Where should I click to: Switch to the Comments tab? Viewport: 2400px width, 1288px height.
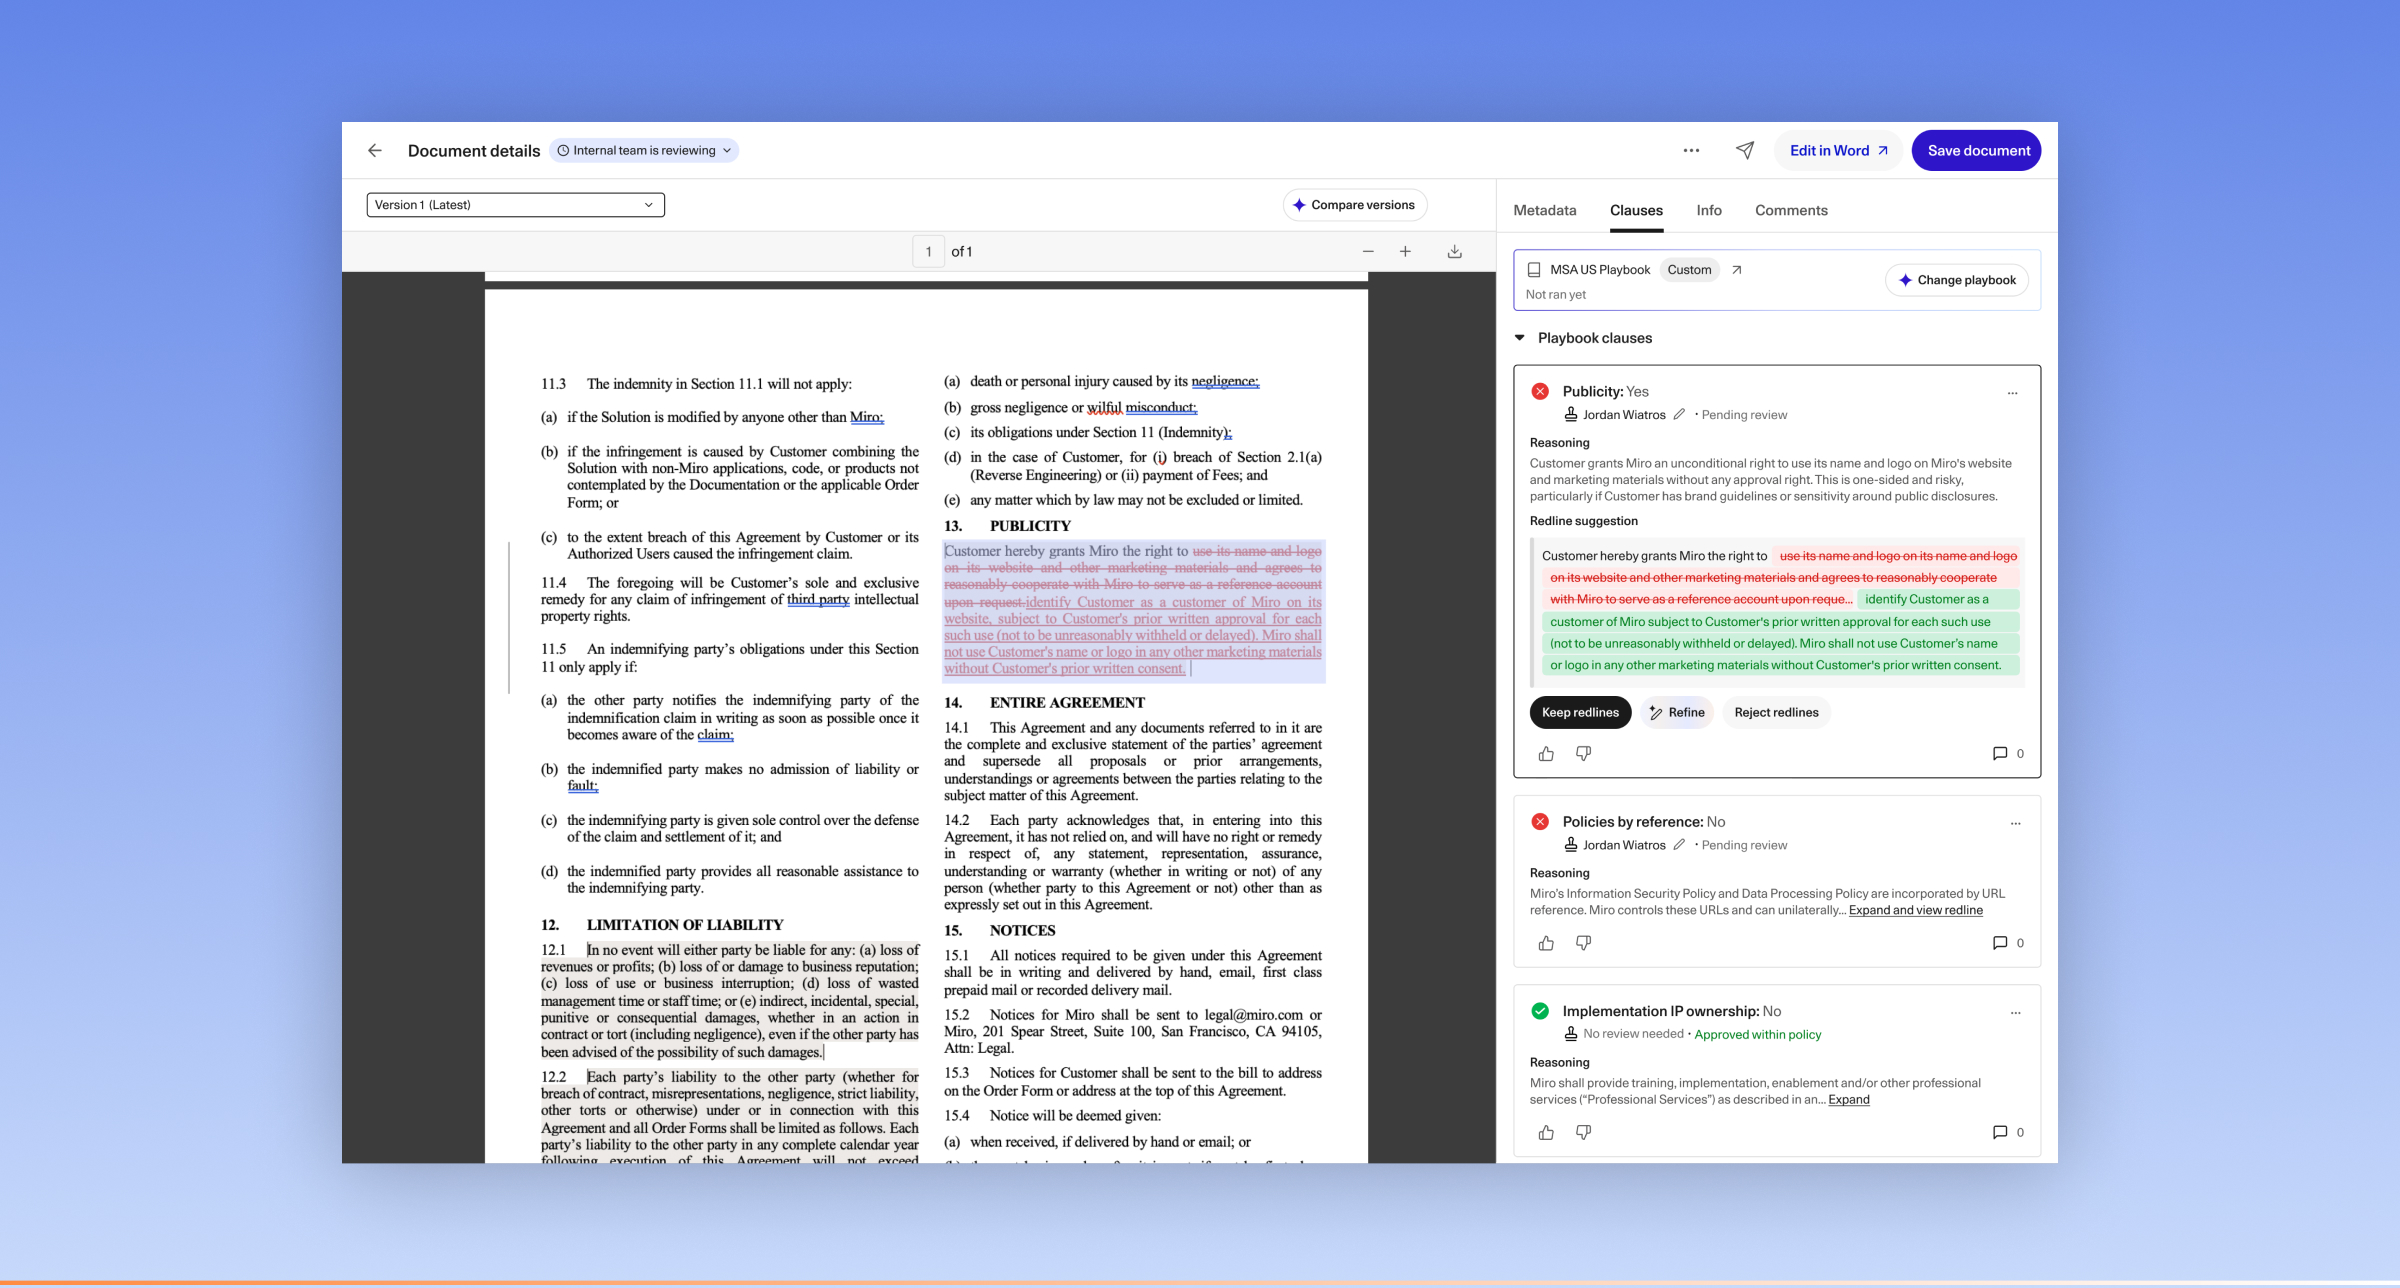[1790, 210]
